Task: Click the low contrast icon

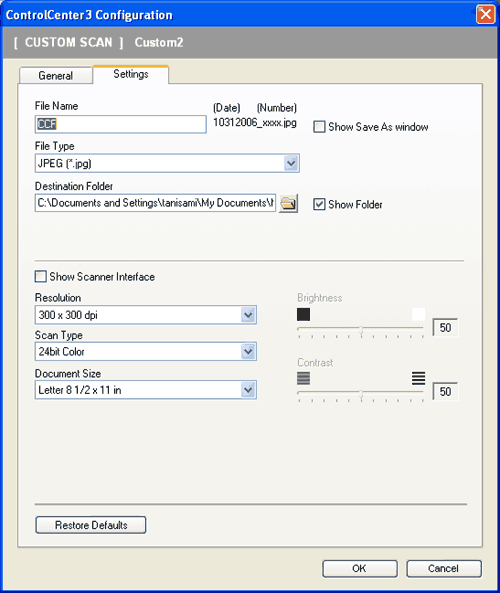Action: pyautogui.click(x=303, y=378)
